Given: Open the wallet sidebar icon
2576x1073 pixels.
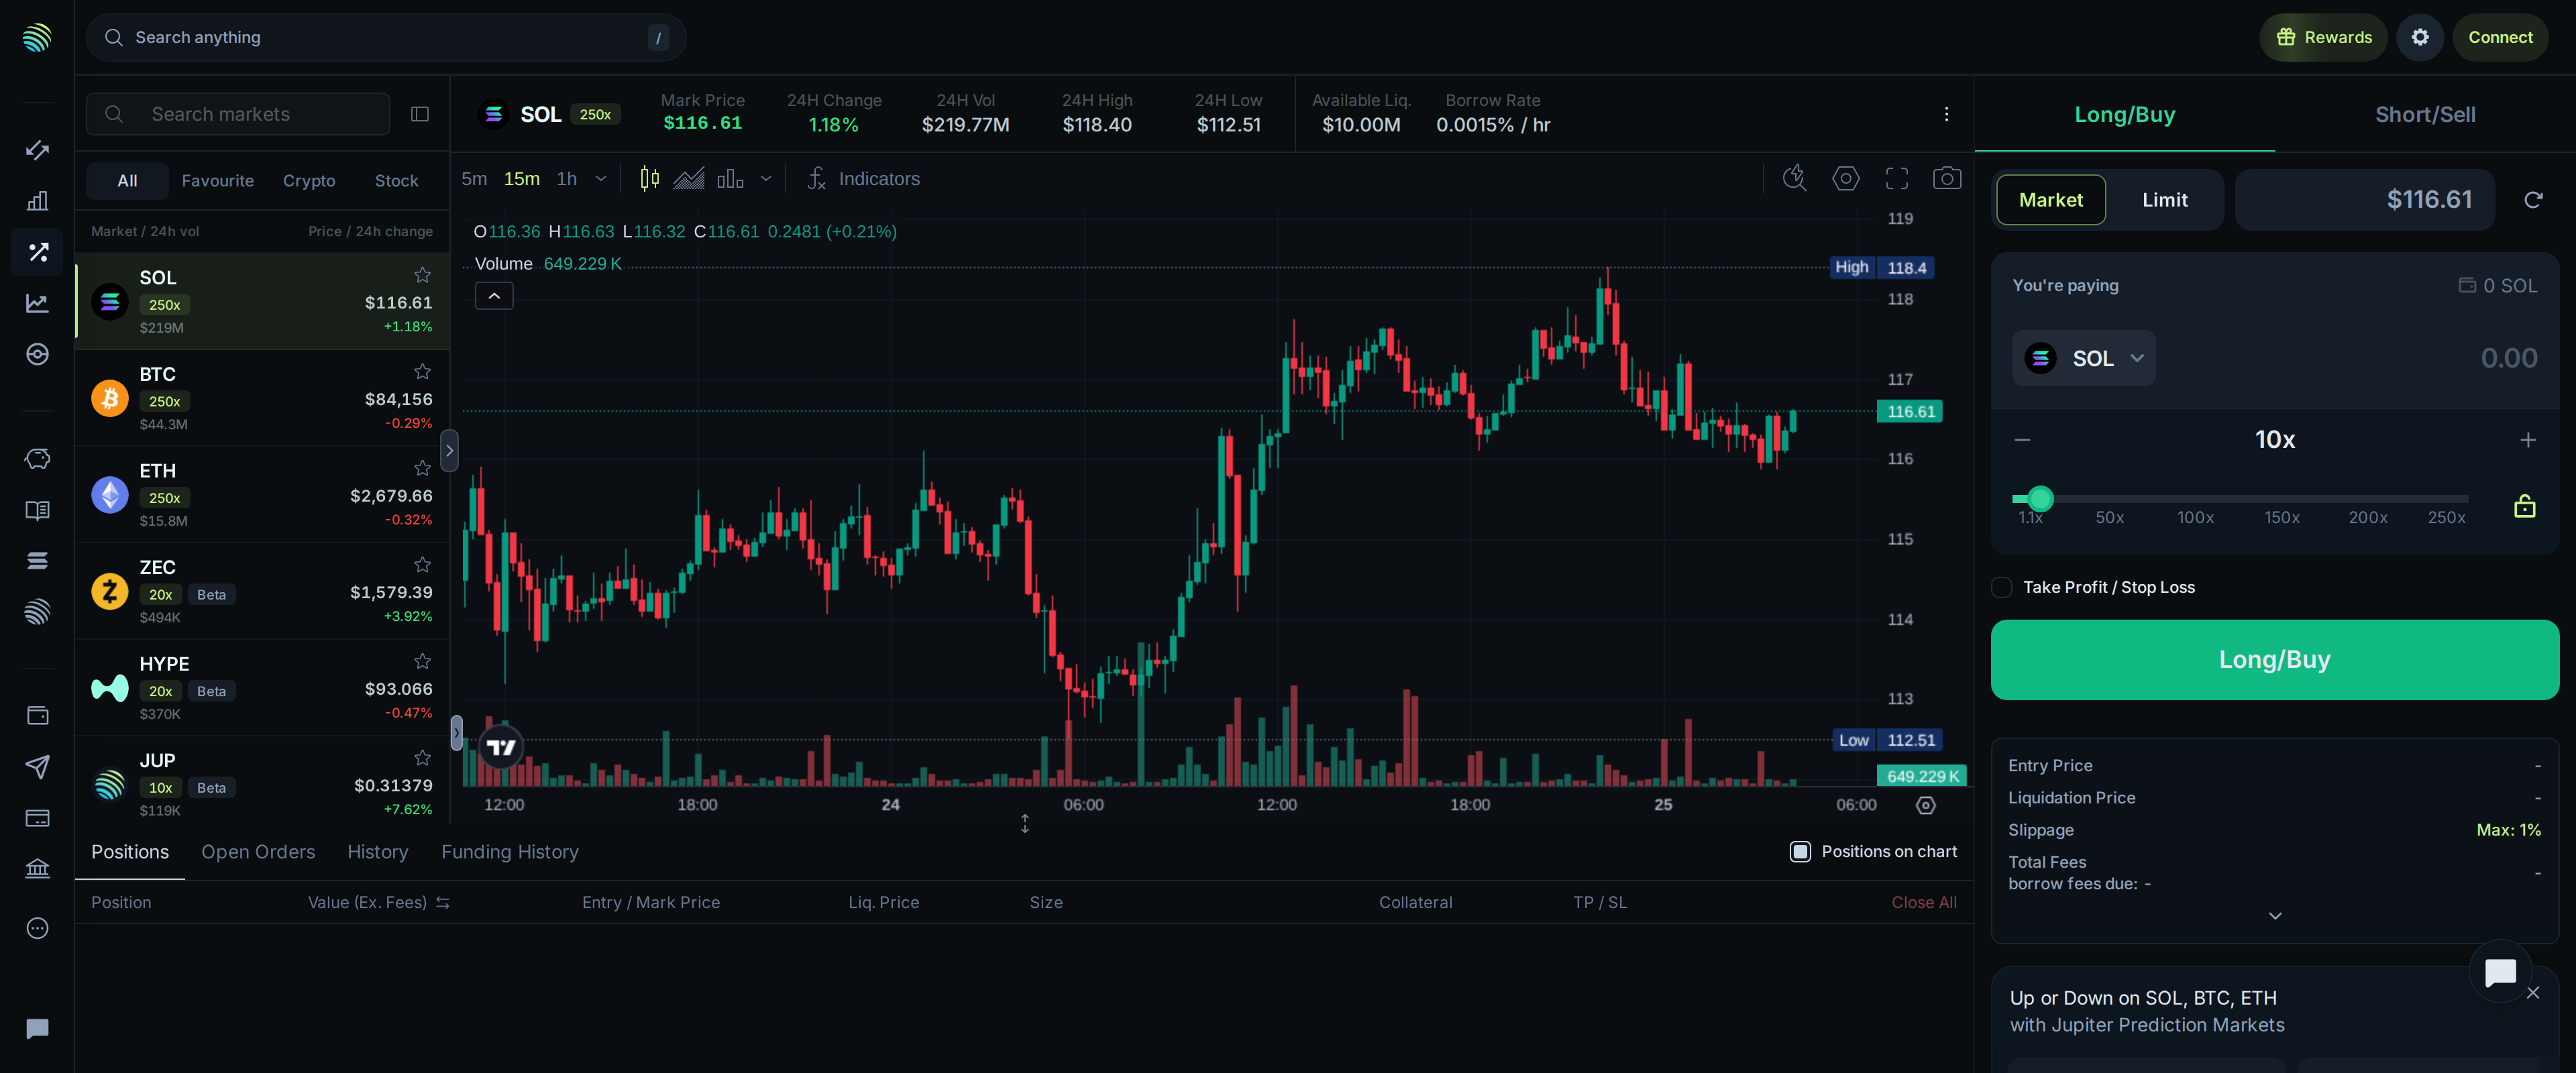Looking at the screenshot, I should [x=37, y=715].
